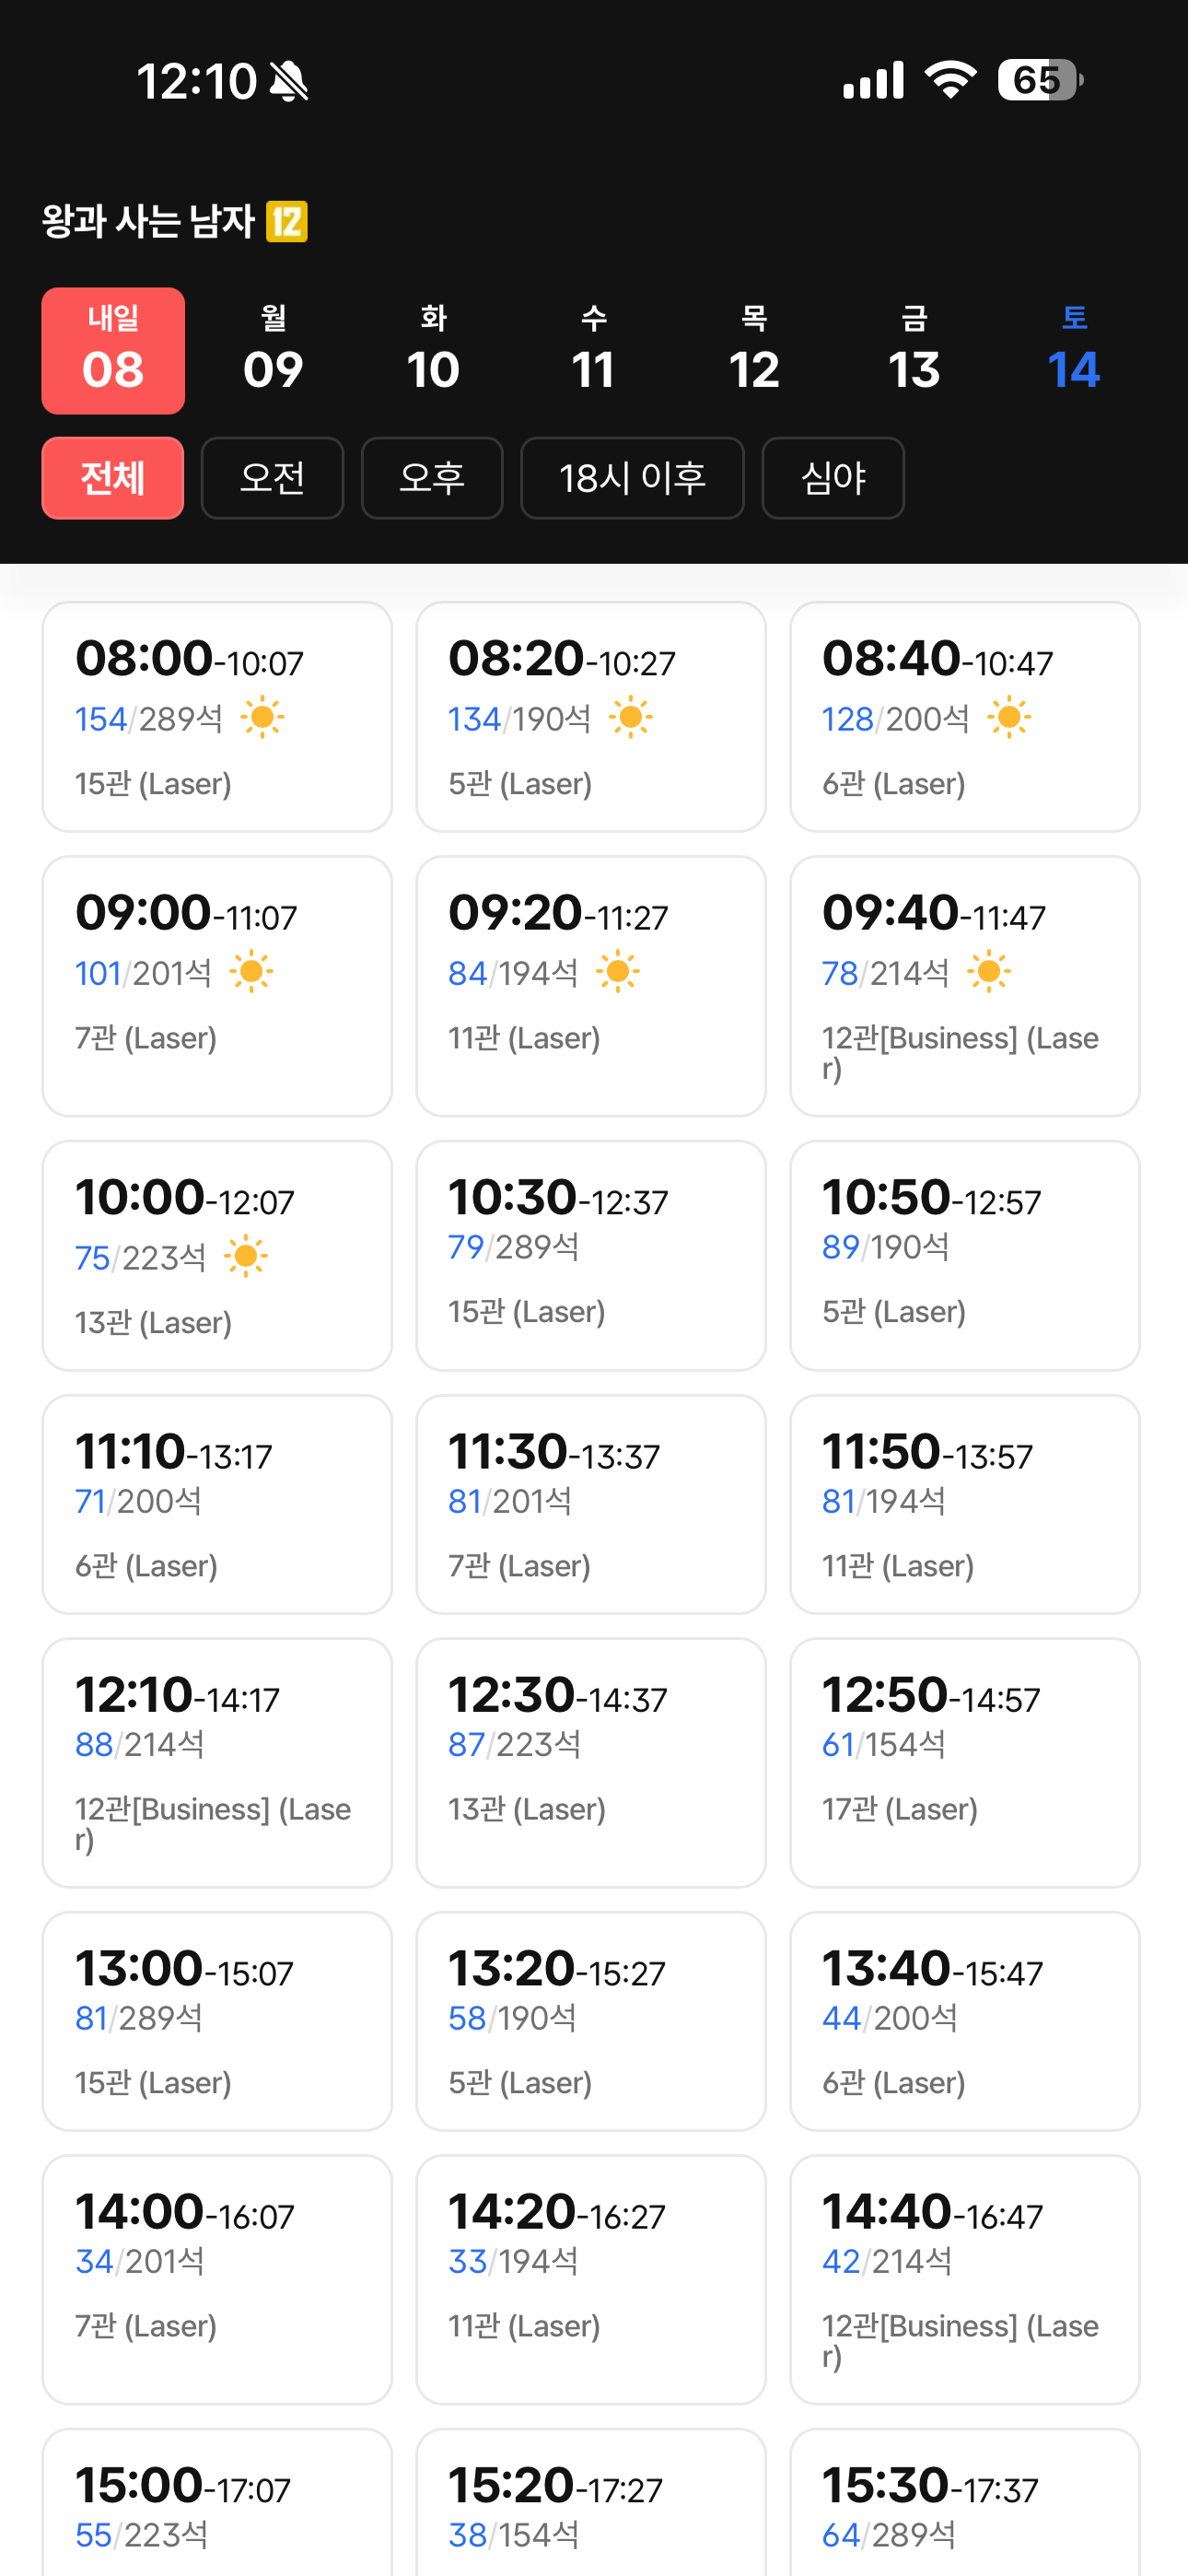1188x2576 pixels.
Task: Tap the 12 age-rating badge icon
Action: click(x=286, y=222)
